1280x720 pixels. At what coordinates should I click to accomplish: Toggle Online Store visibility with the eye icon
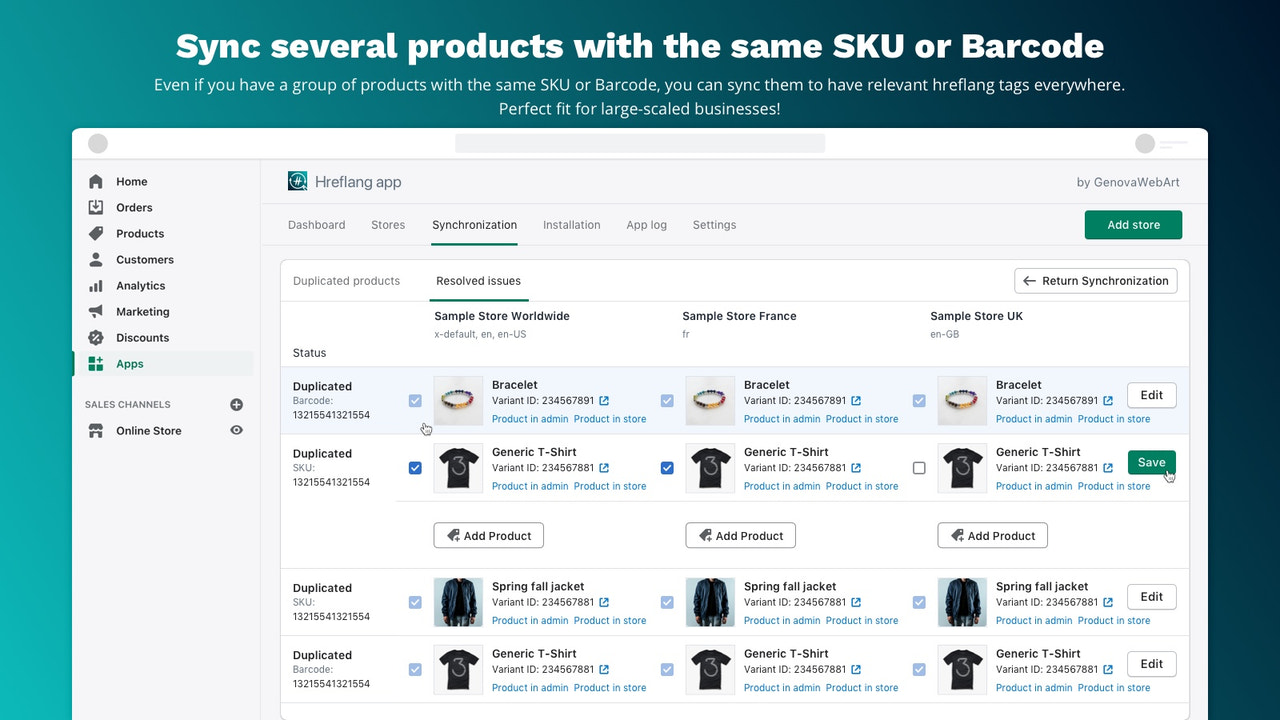(x=236, y=430)
